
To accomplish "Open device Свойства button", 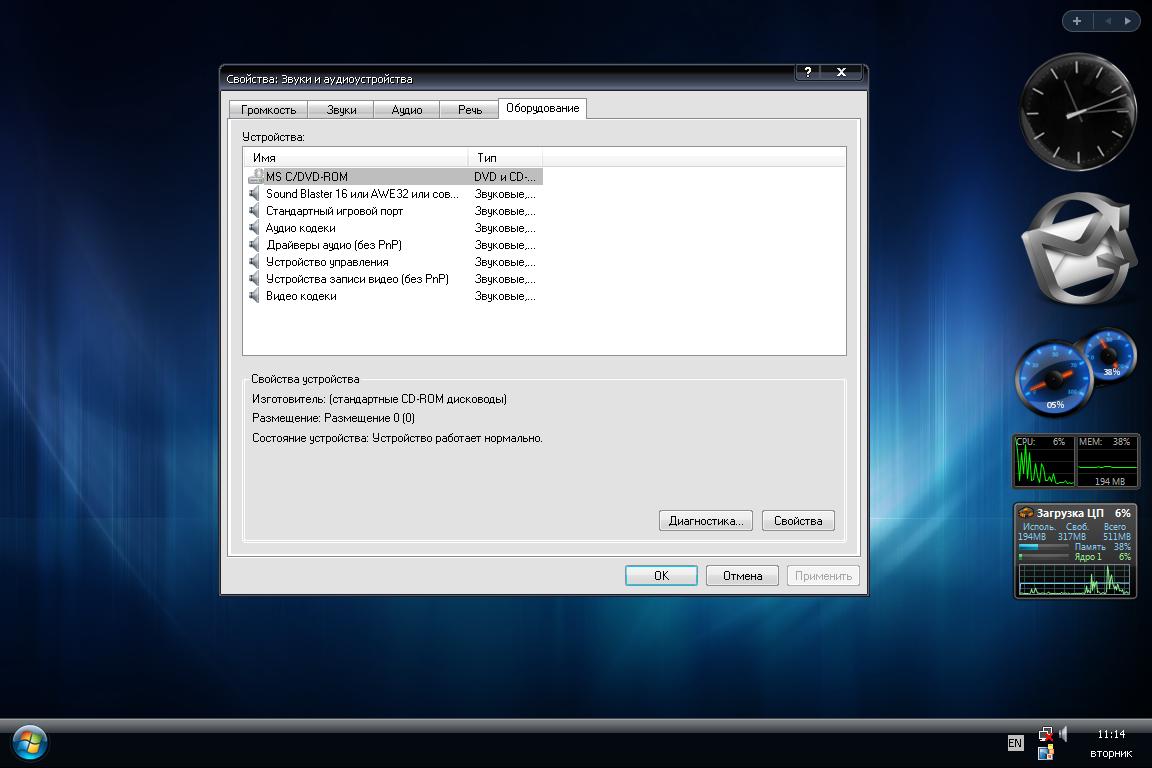I will (797, 521).
